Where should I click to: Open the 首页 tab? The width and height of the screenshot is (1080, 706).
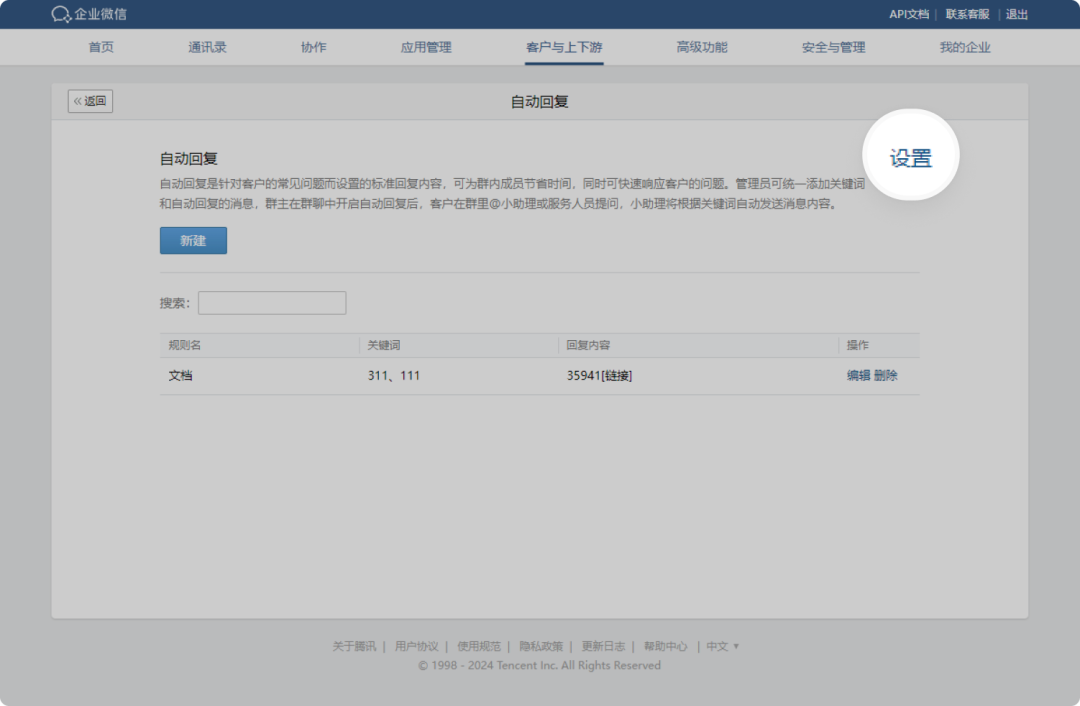[101, 47]
